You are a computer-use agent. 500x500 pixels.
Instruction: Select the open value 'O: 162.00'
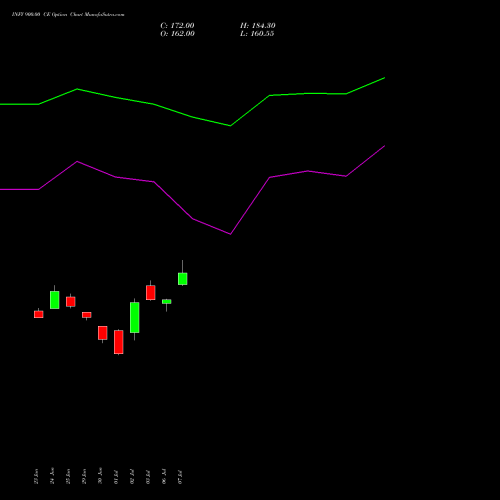click(x=177, y=34)
